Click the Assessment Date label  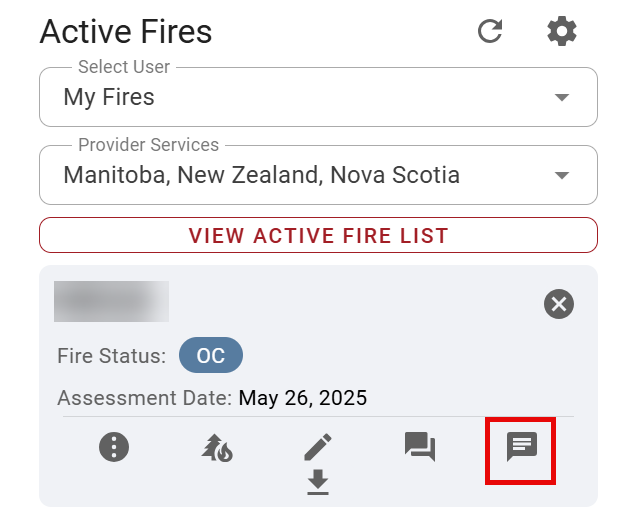coord(144,398)
